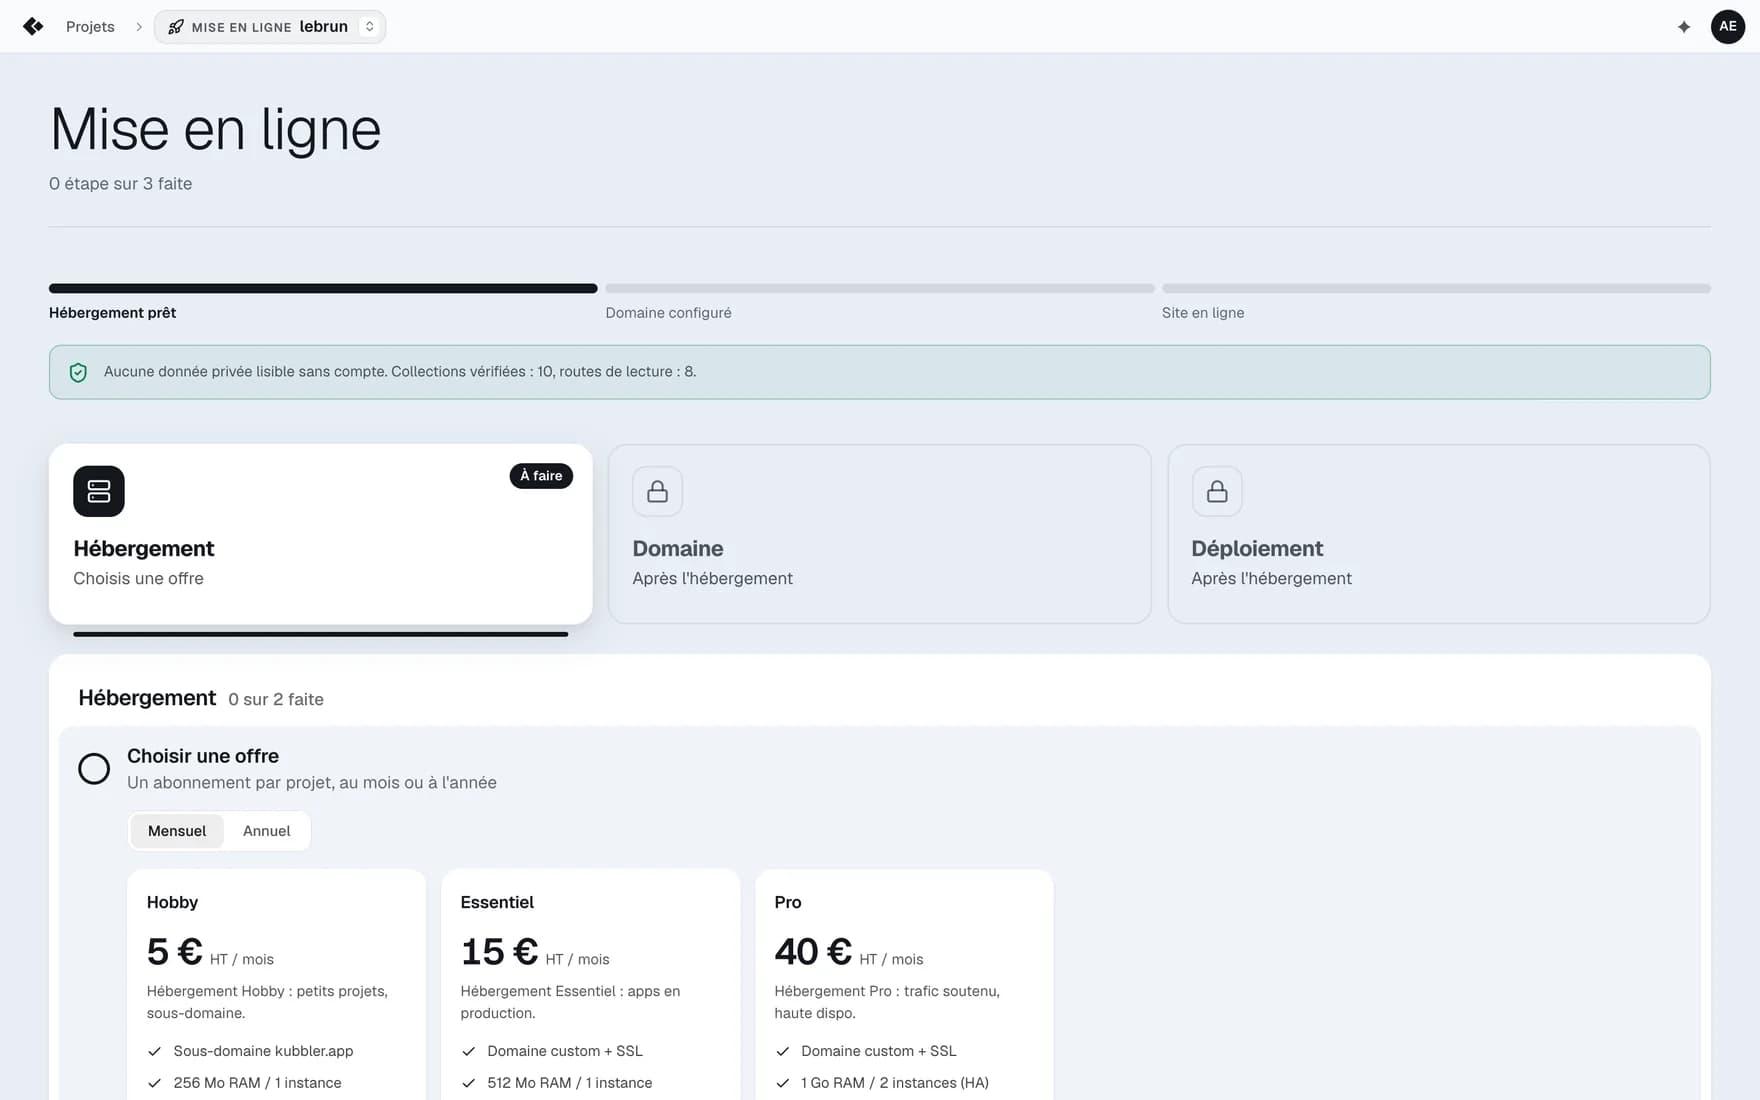Click the rocket icon beside Mise en ligne
The image size is (1760, 1100).
point(176,27)
